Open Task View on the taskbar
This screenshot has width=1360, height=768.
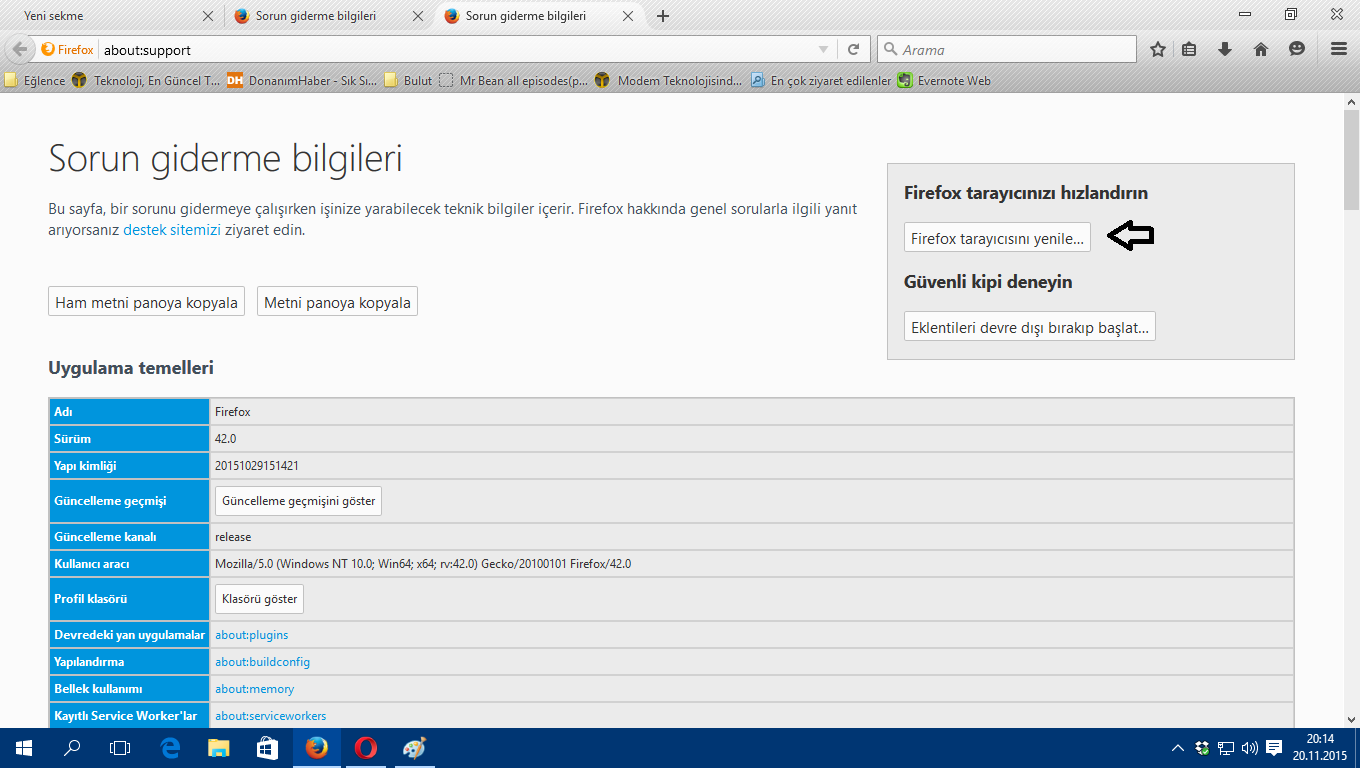(120, 748)
